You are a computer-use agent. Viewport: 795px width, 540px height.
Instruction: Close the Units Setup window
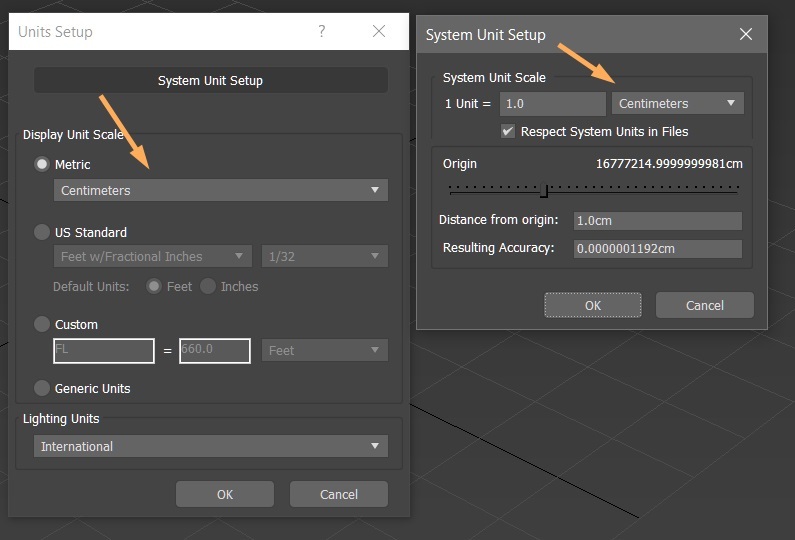pyautogui.click(x=379, y=32)
